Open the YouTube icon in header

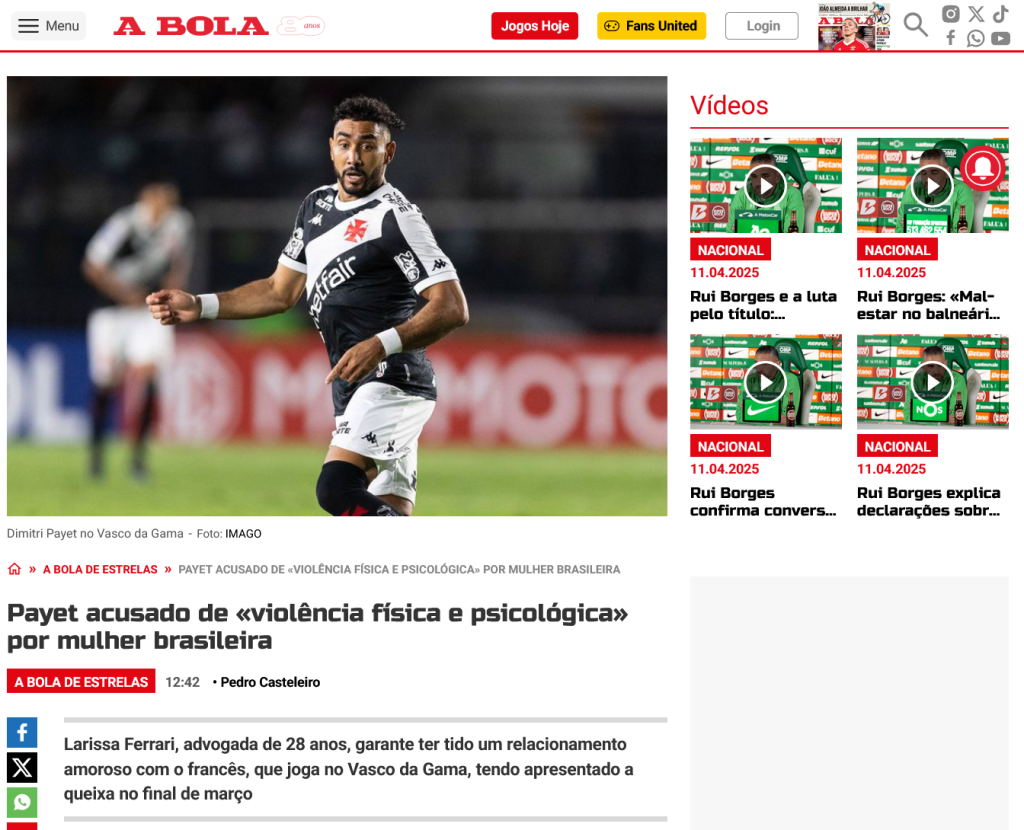coord(1000,39)
